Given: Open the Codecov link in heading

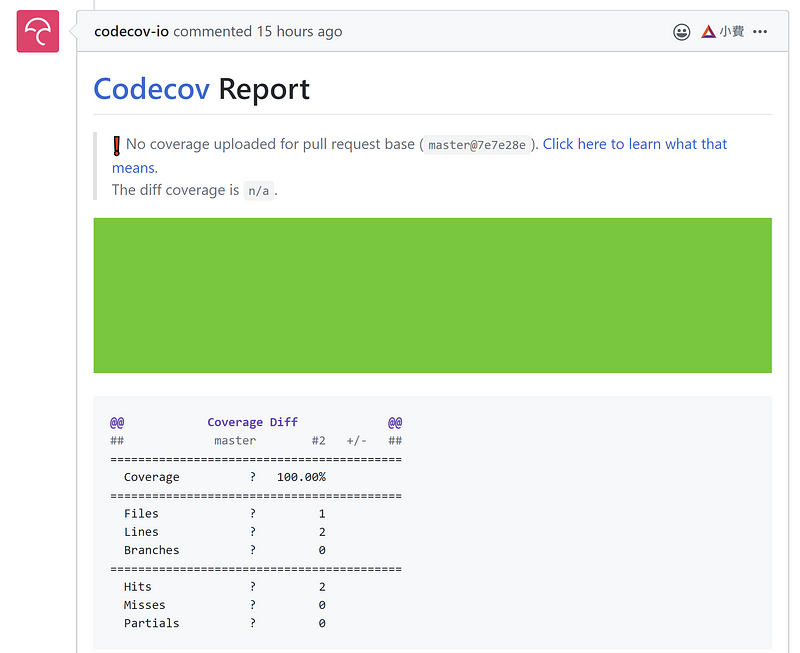Looking at the screenshot, I should click(151, 89).
